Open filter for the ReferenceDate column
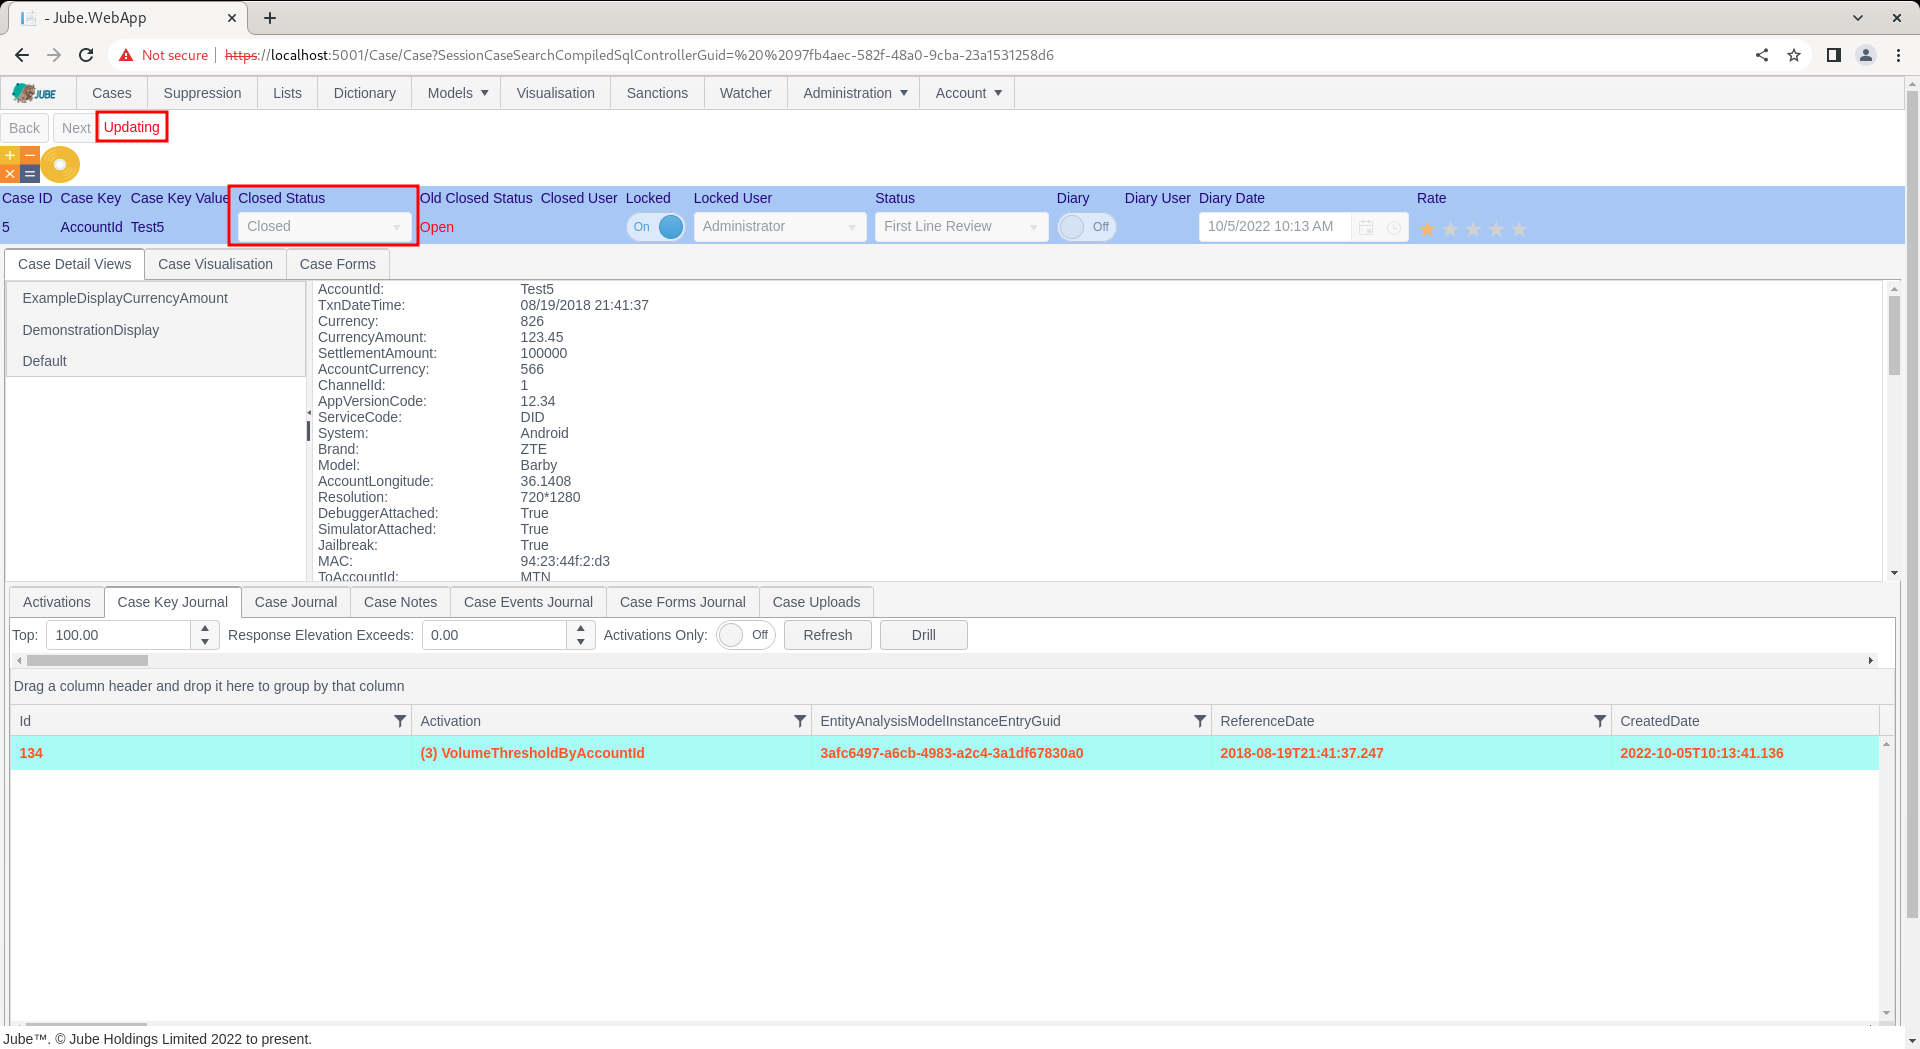This screenshot has height=1049, width=1920. coord(1600,721)
